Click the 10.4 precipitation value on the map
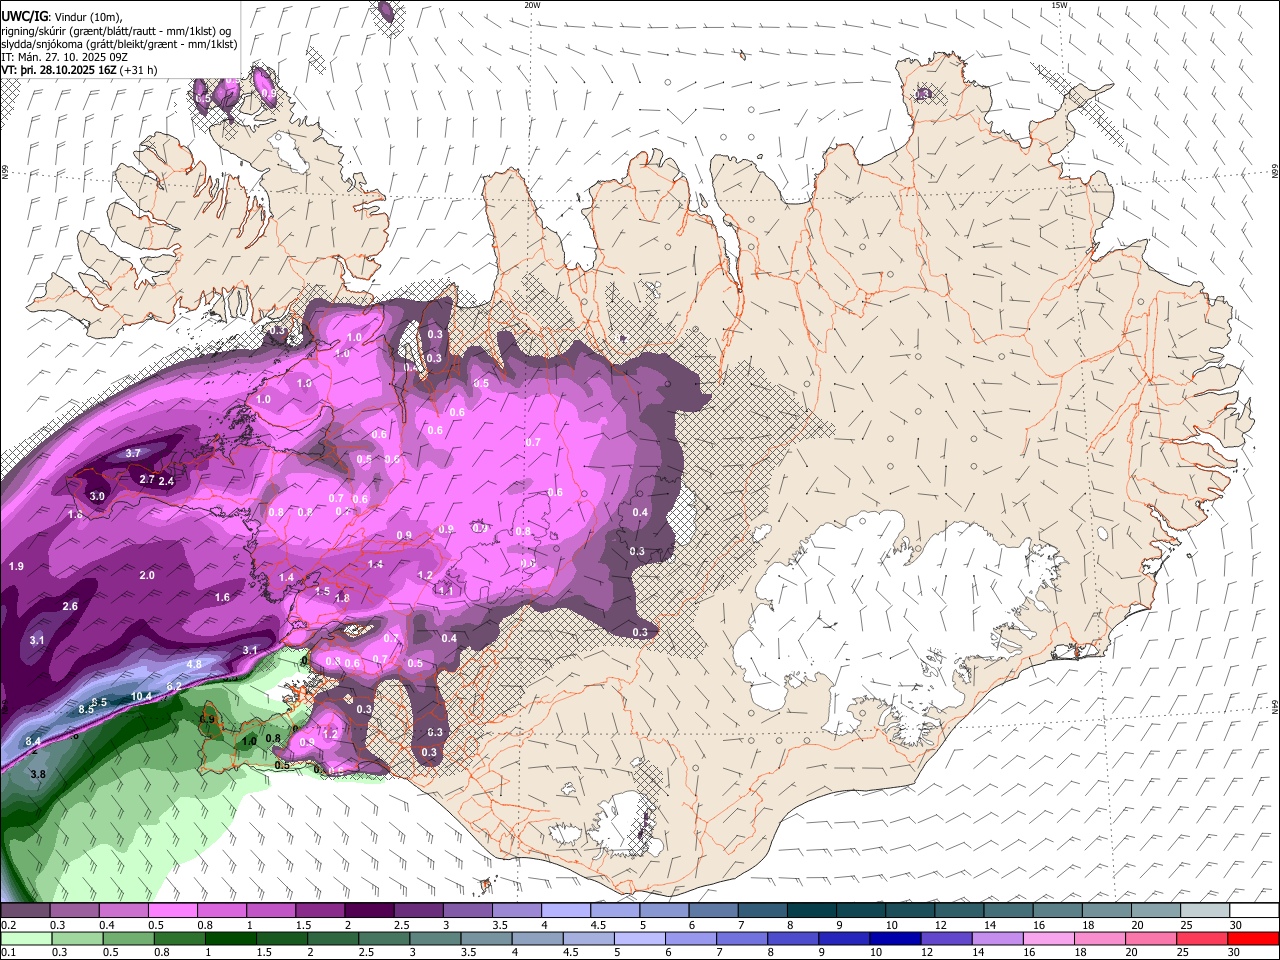Screen dimensions: 1280x960 pyautogui.click(x=142, y=697)
